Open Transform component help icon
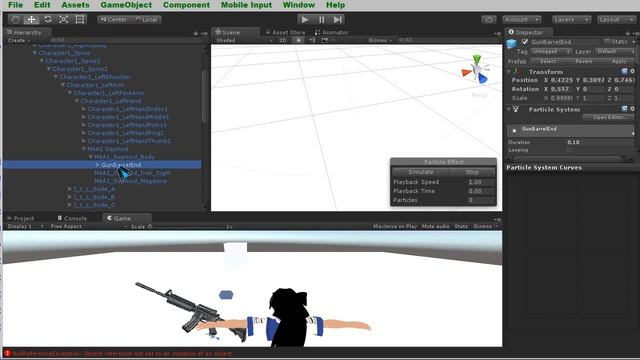The image size is (640, 360). (624, 71)
